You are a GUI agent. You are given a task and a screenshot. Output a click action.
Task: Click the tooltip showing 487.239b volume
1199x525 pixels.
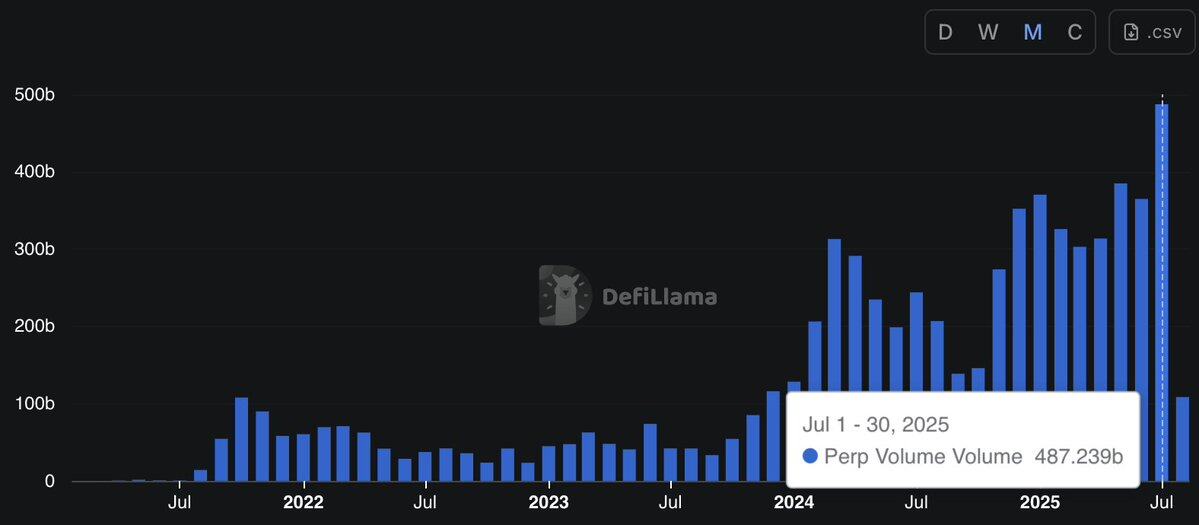click(x=963, y=440)
